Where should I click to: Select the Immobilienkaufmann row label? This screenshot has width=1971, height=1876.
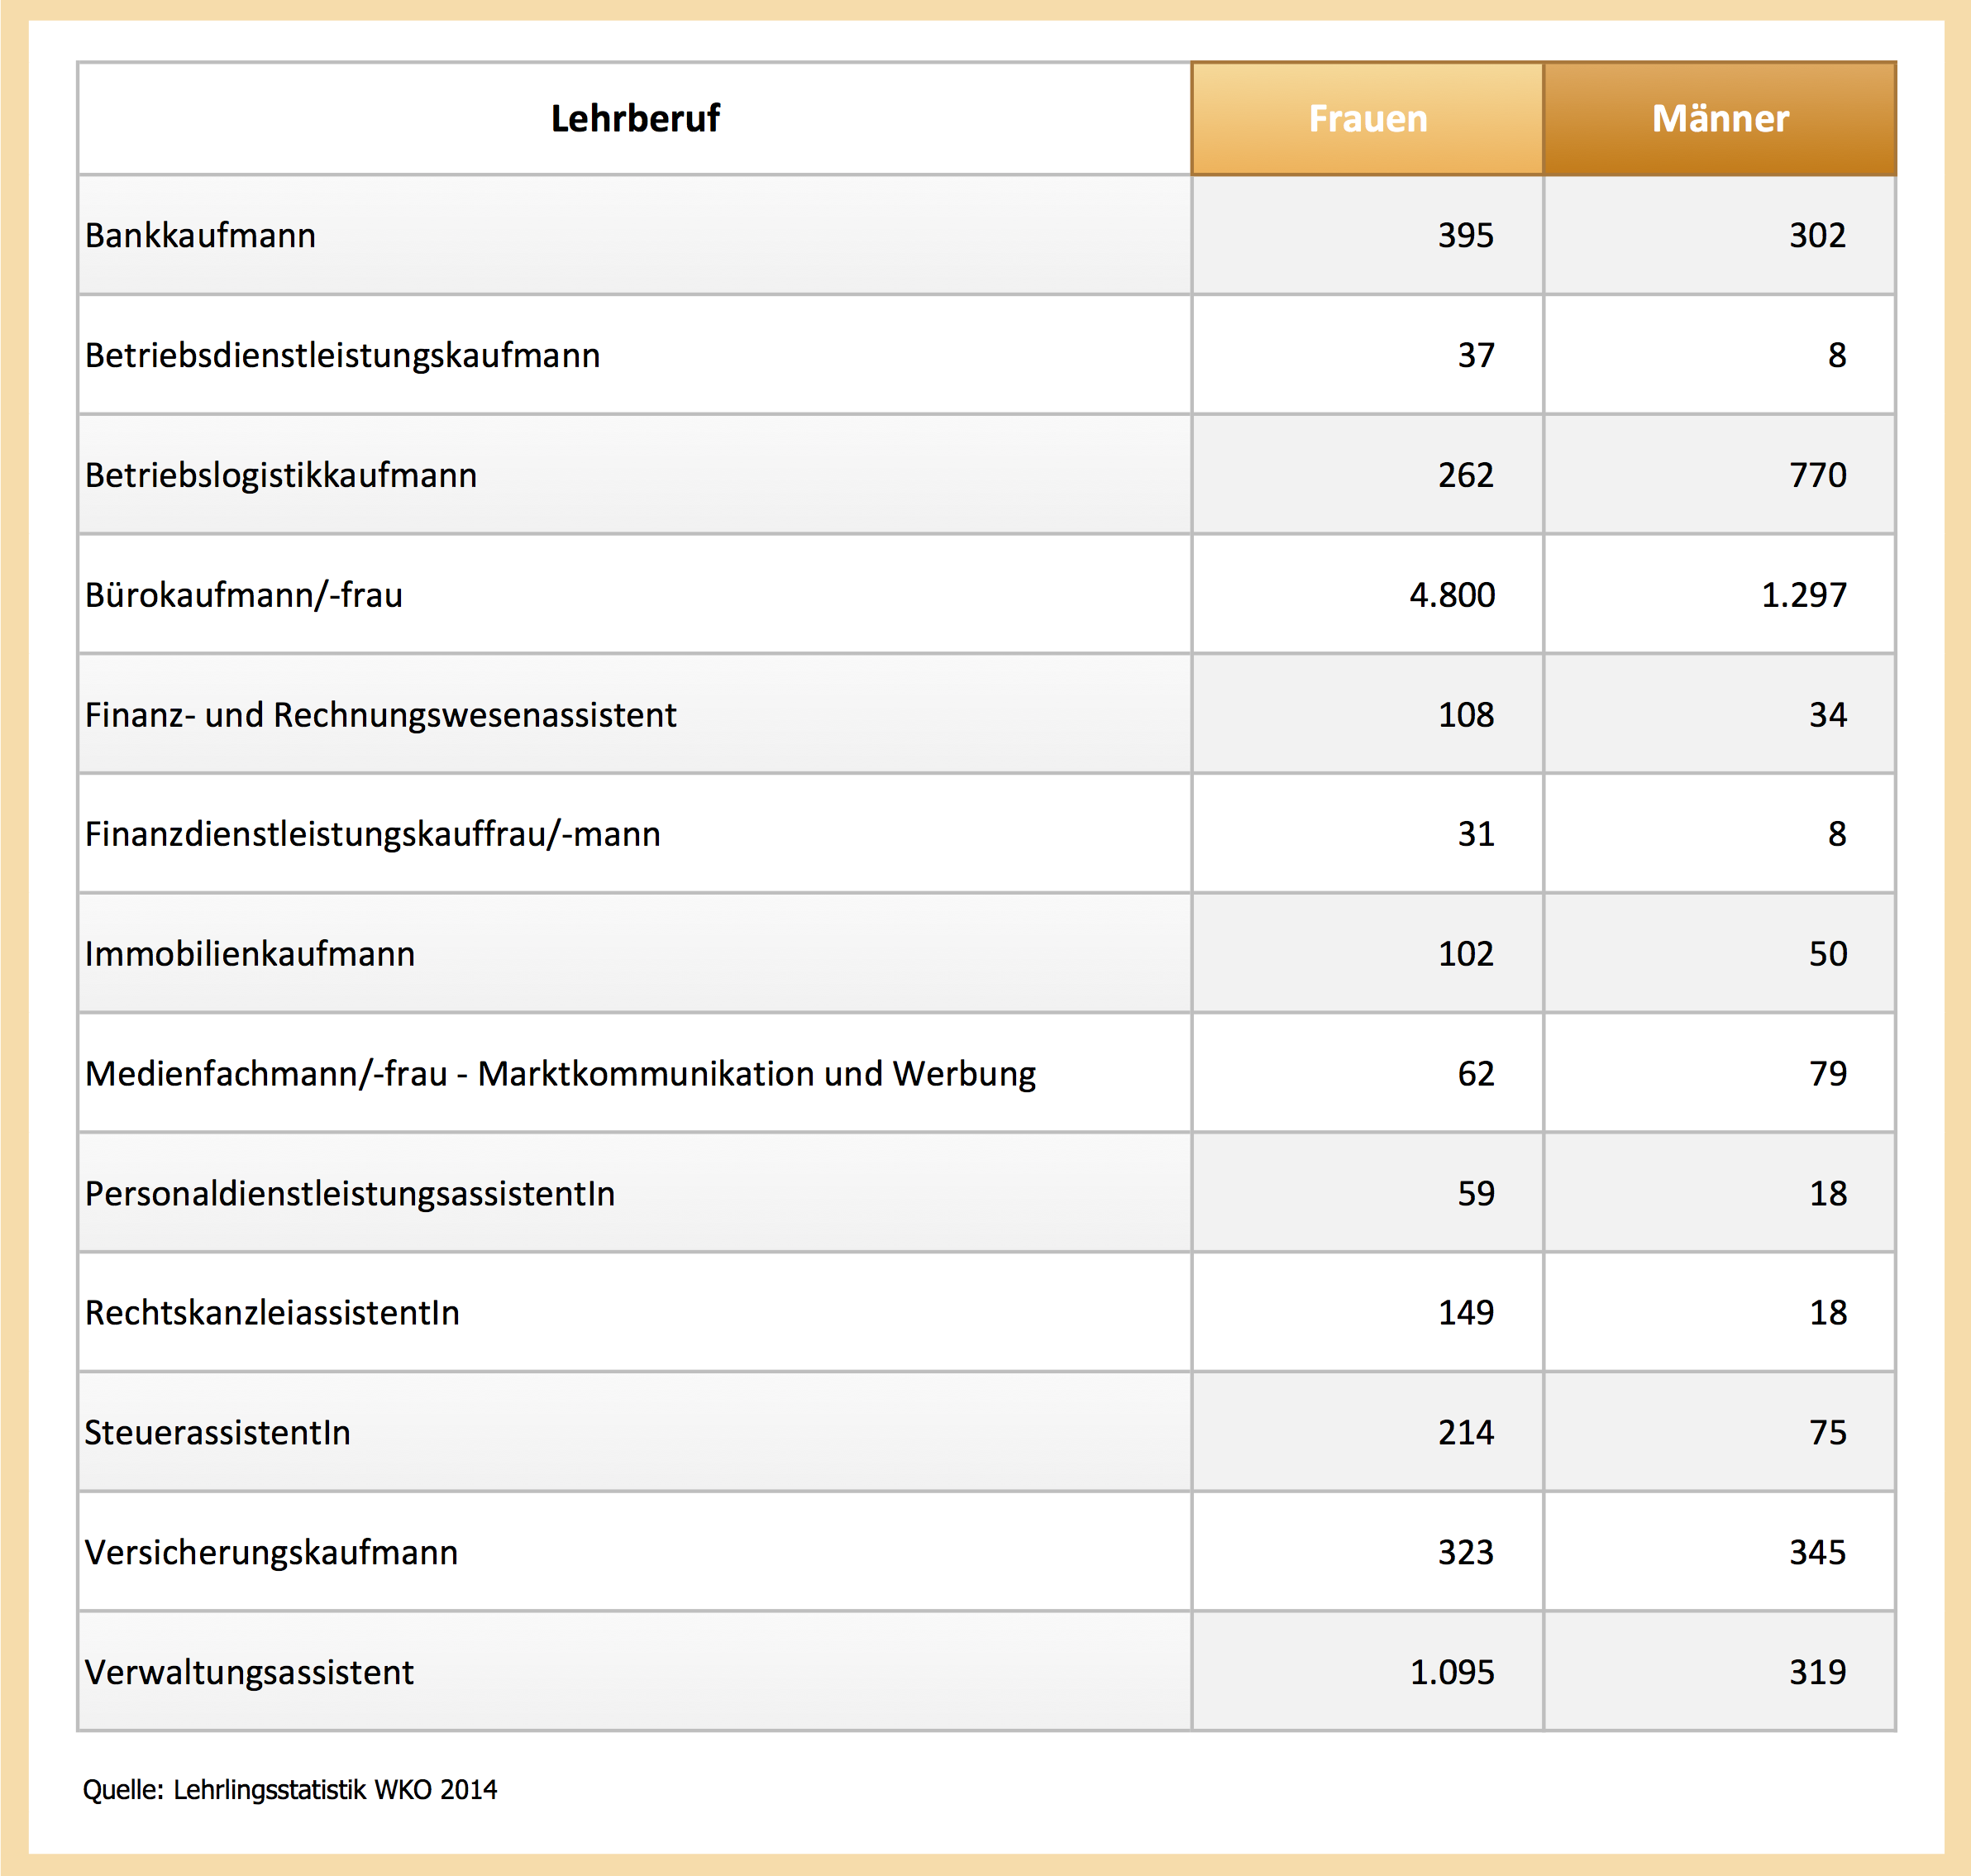coord(249,954)
